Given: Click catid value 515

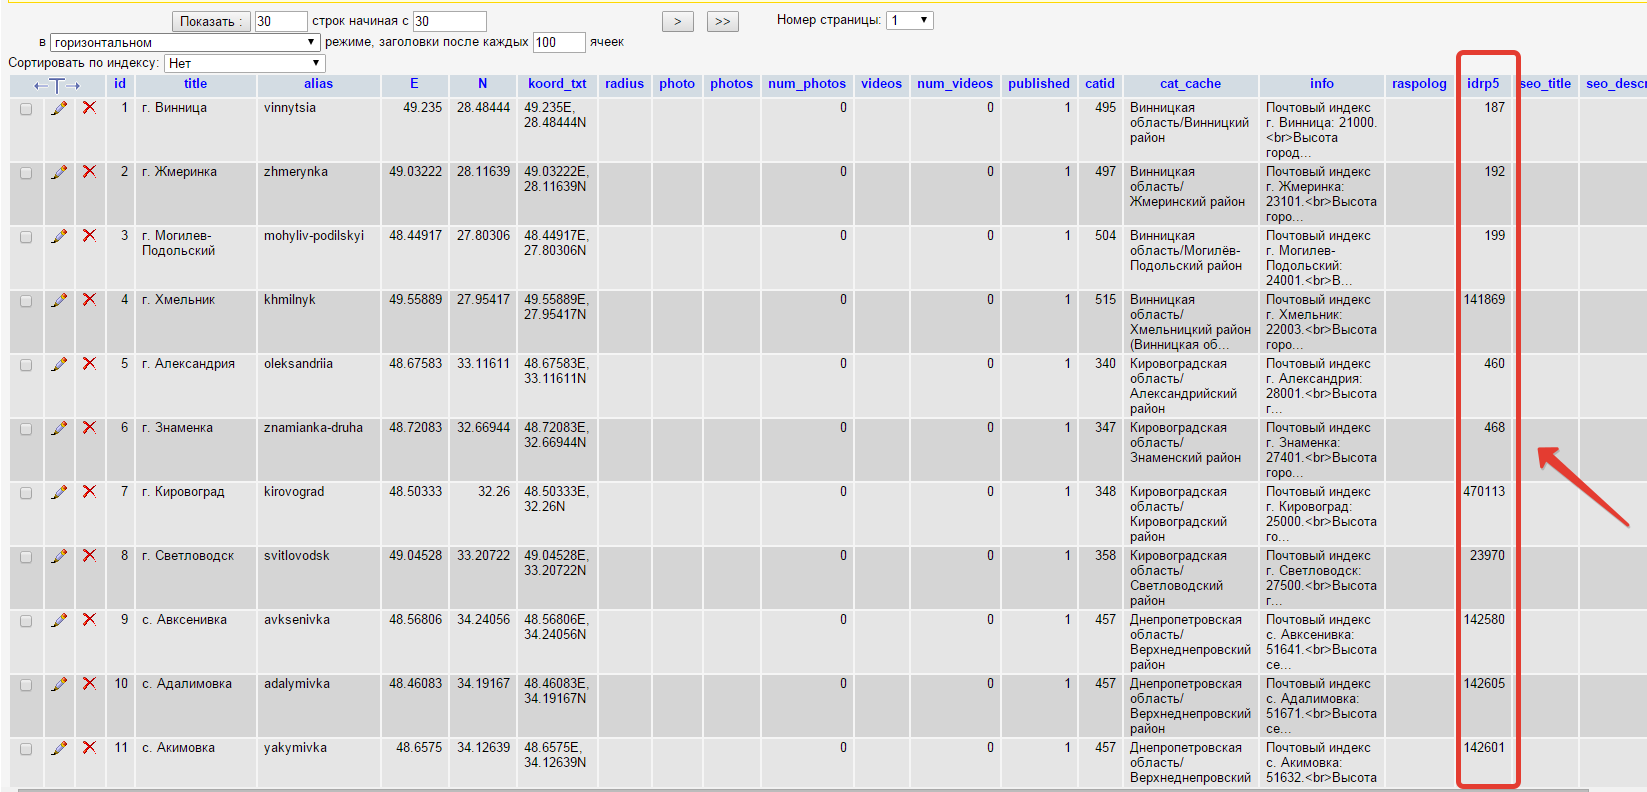Looking at the screenshot, I should pos(1105,300).
